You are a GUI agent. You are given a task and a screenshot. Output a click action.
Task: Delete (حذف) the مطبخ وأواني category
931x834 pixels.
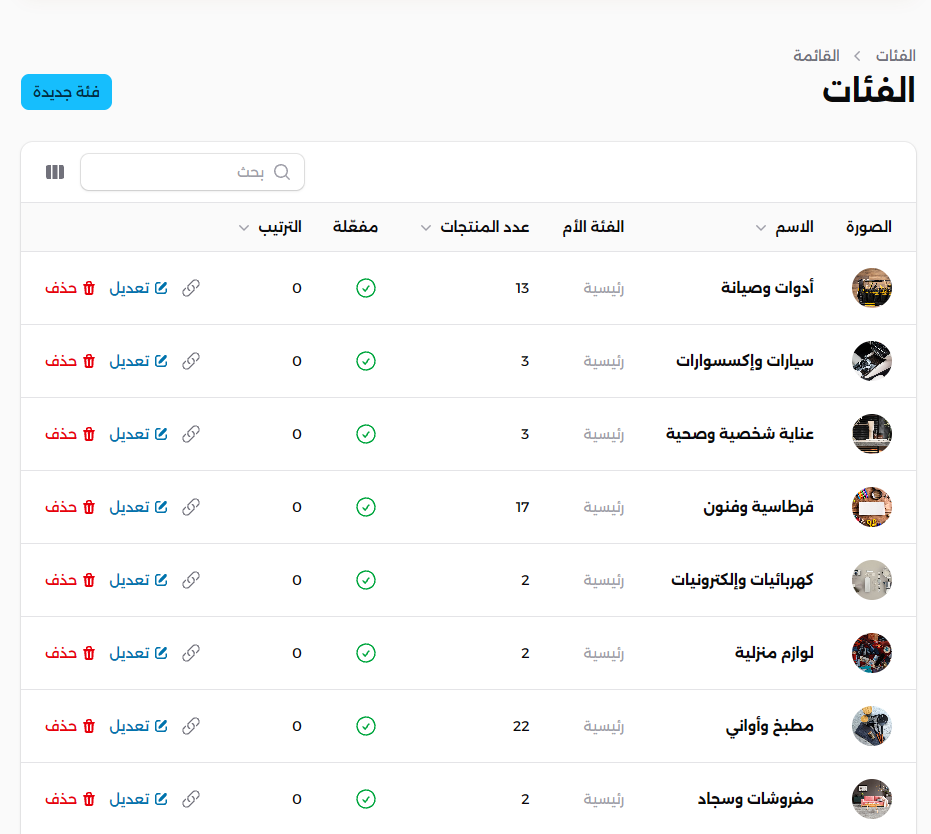(x=70, y=726)
